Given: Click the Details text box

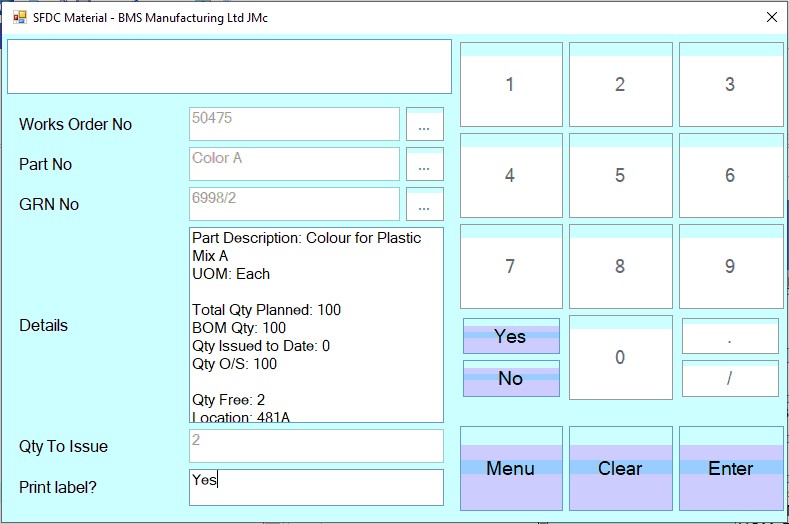Looking at the screenshot, I should (316, 325).
